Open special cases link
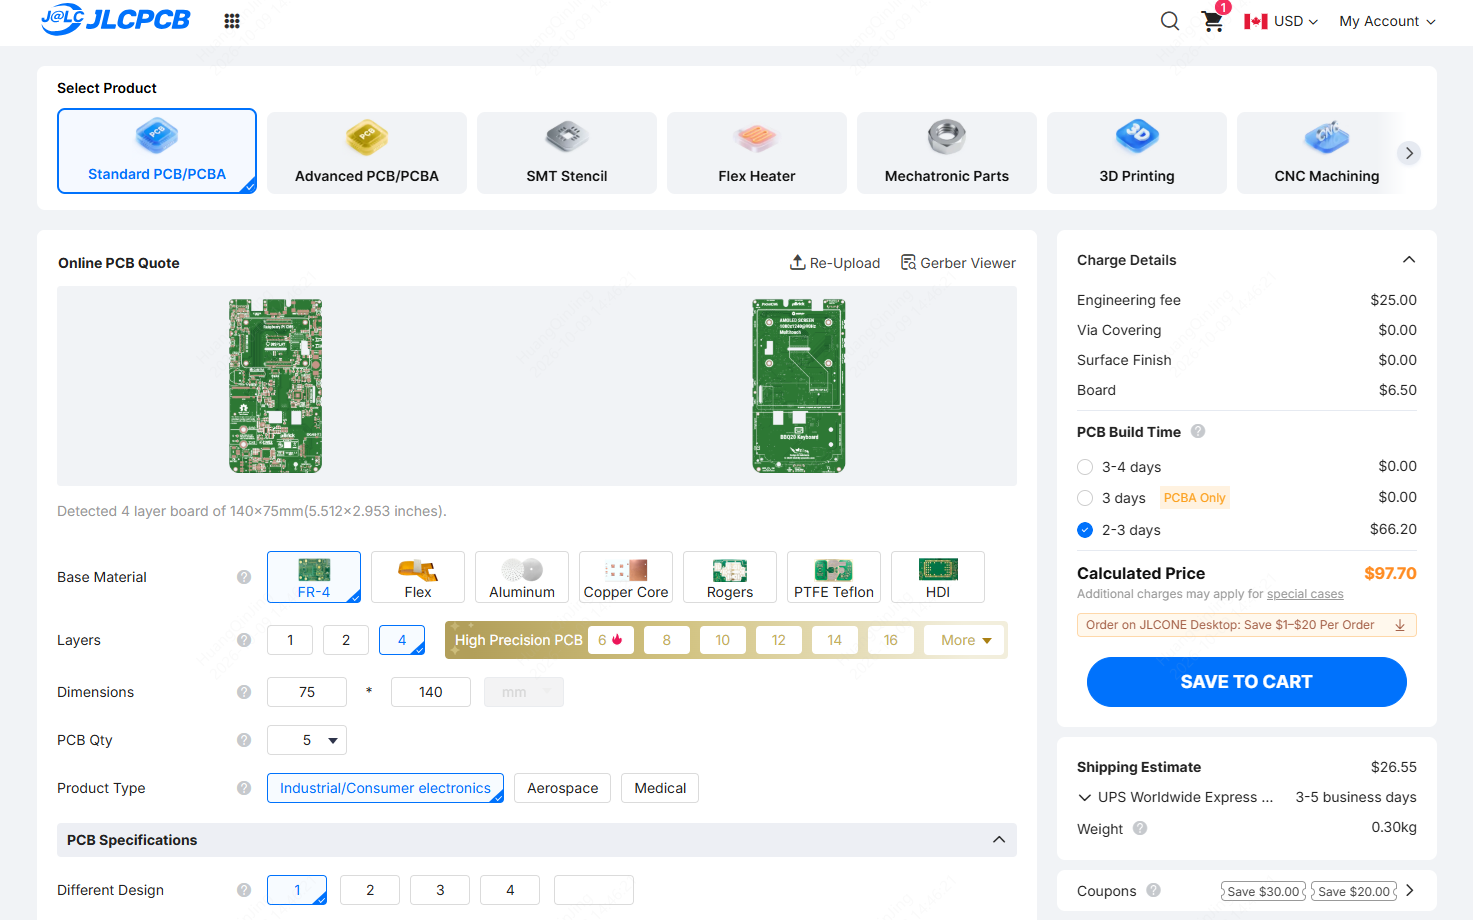This screenshot has width=1473, height=920. pyautogui.click(x=1305, y=594)
